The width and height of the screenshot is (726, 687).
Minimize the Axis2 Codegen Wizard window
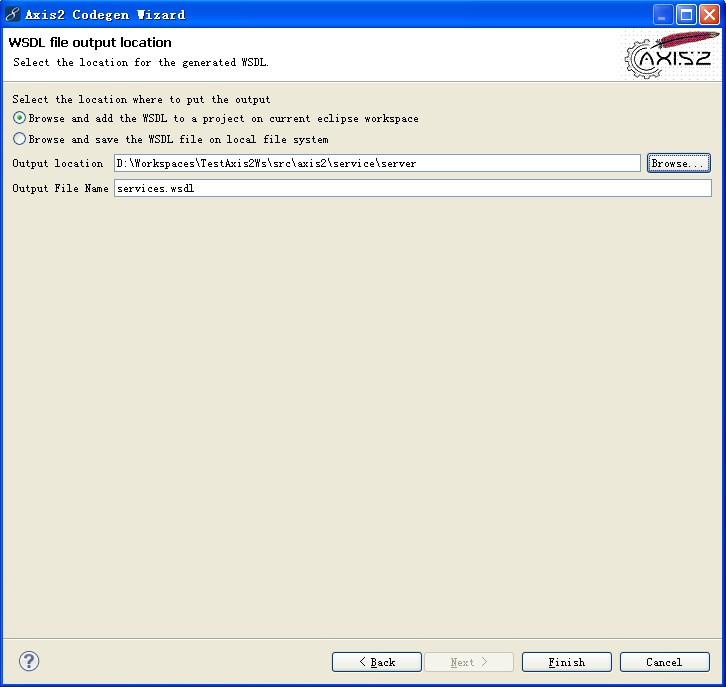tap(663, 15)
